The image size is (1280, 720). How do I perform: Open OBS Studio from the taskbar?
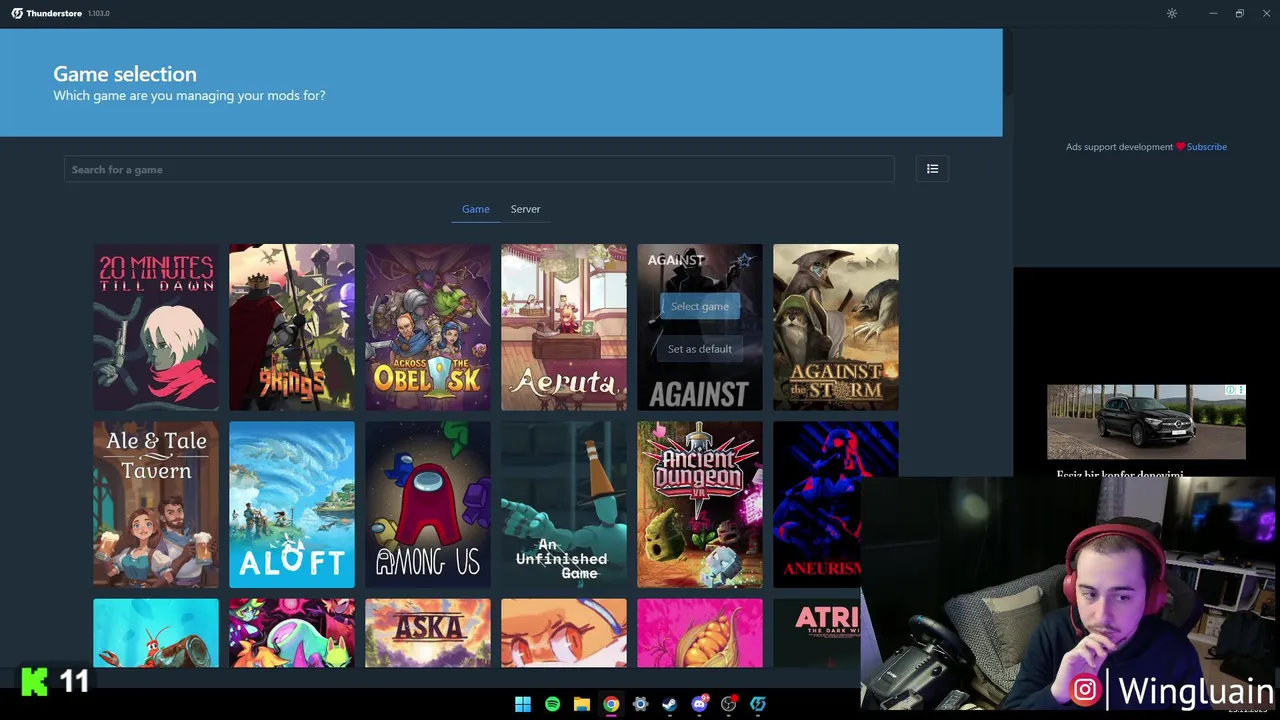(x=729, y=704)
